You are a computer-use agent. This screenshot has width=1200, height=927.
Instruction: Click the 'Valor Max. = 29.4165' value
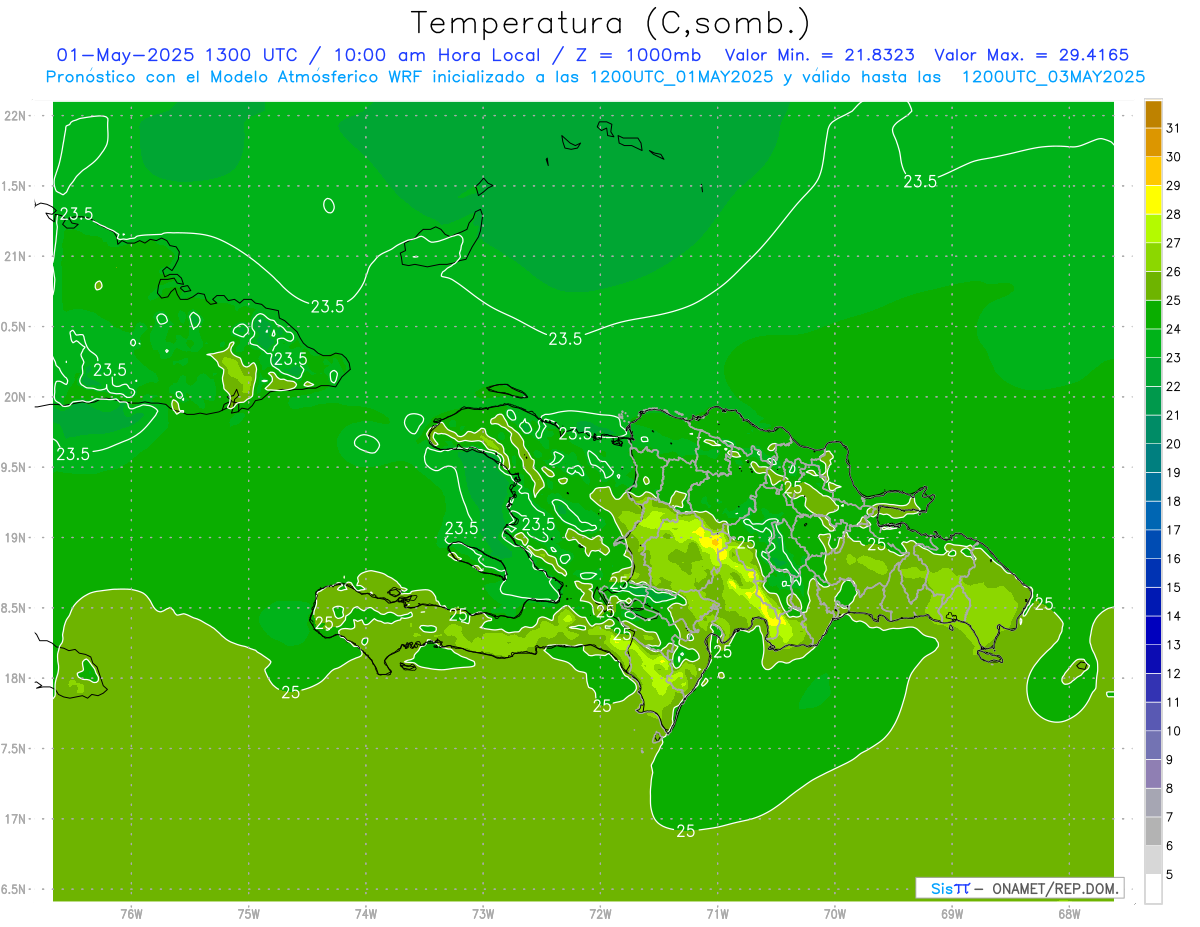1031,55
